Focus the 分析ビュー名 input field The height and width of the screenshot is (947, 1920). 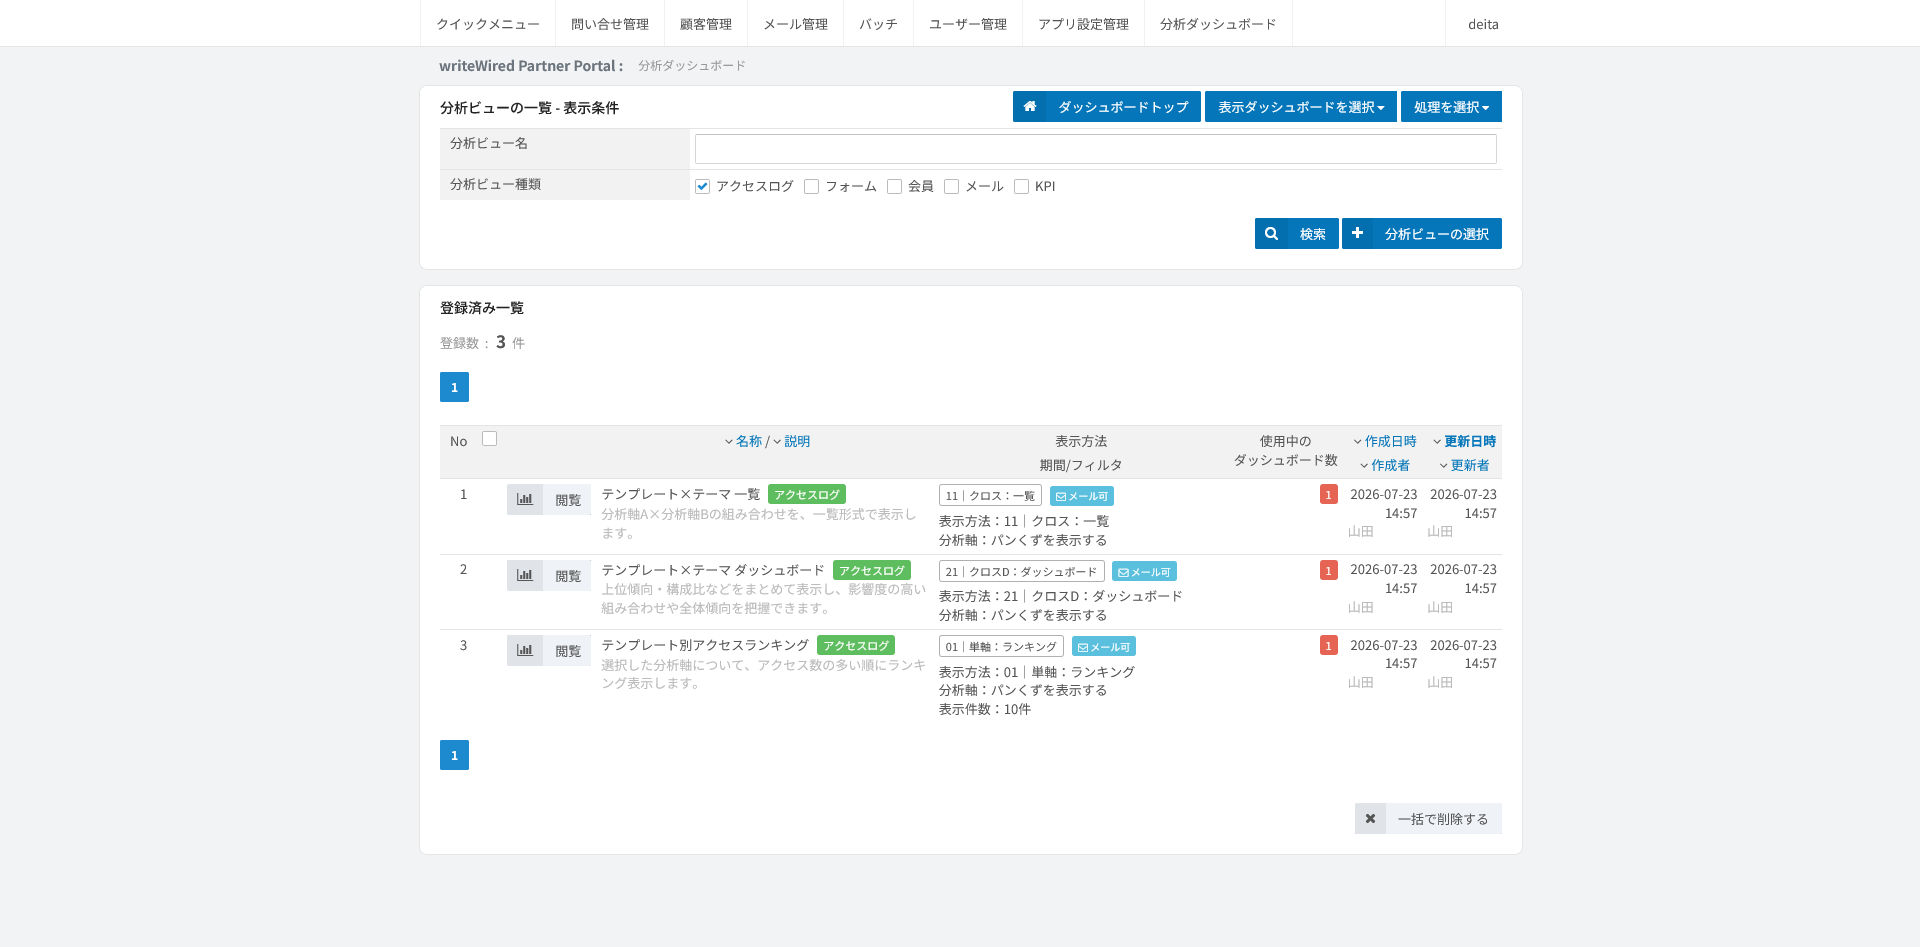pyautogui.click(x=1096, y=149)
